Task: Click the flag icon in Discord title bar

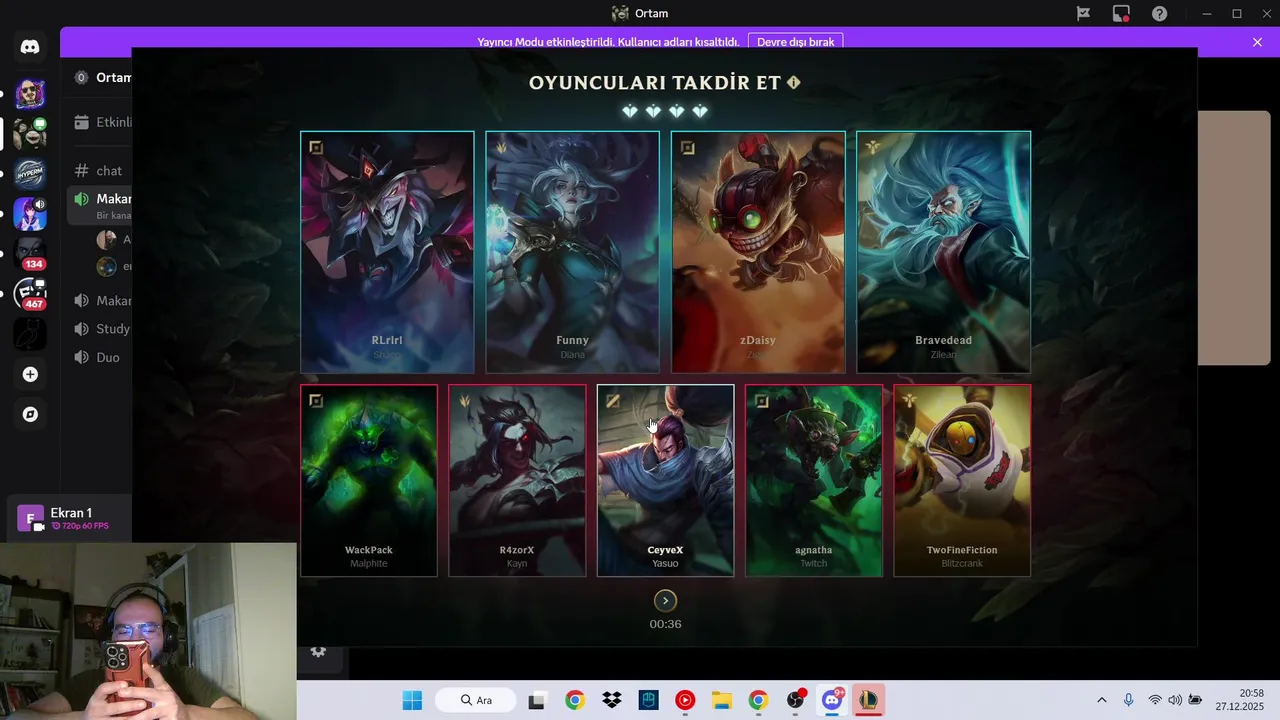Action: (x=1083, y=14)
